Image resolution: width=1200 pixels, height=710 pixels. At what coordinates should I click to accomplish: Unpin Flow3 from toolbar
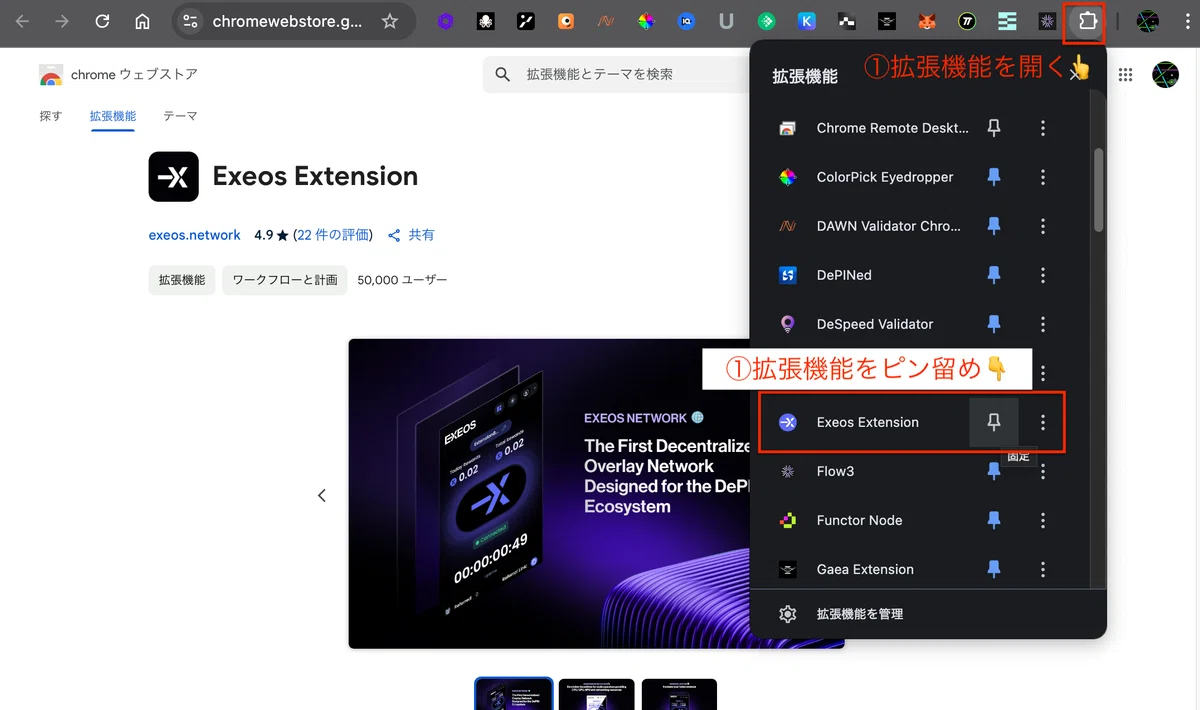click(994, 471)
